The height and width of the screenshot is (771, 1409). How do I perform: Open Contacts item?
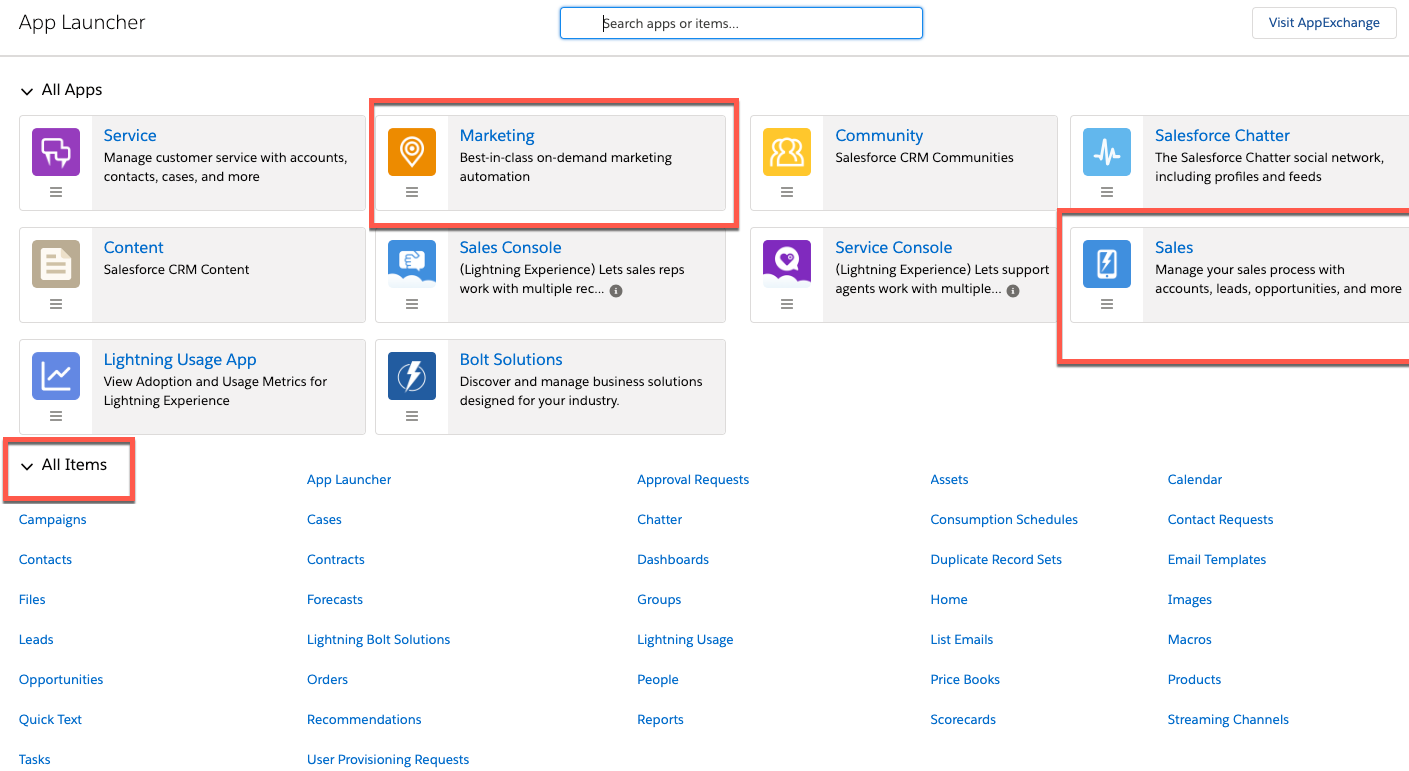(x=45, y=560)
